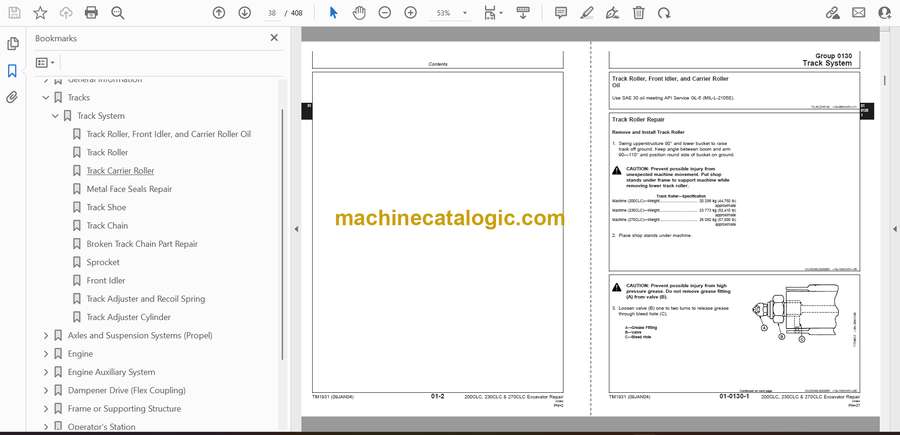Click the page number field showing 38
Image resolution: width=900 pixels, height=435 pixels.
coord(272,13)
